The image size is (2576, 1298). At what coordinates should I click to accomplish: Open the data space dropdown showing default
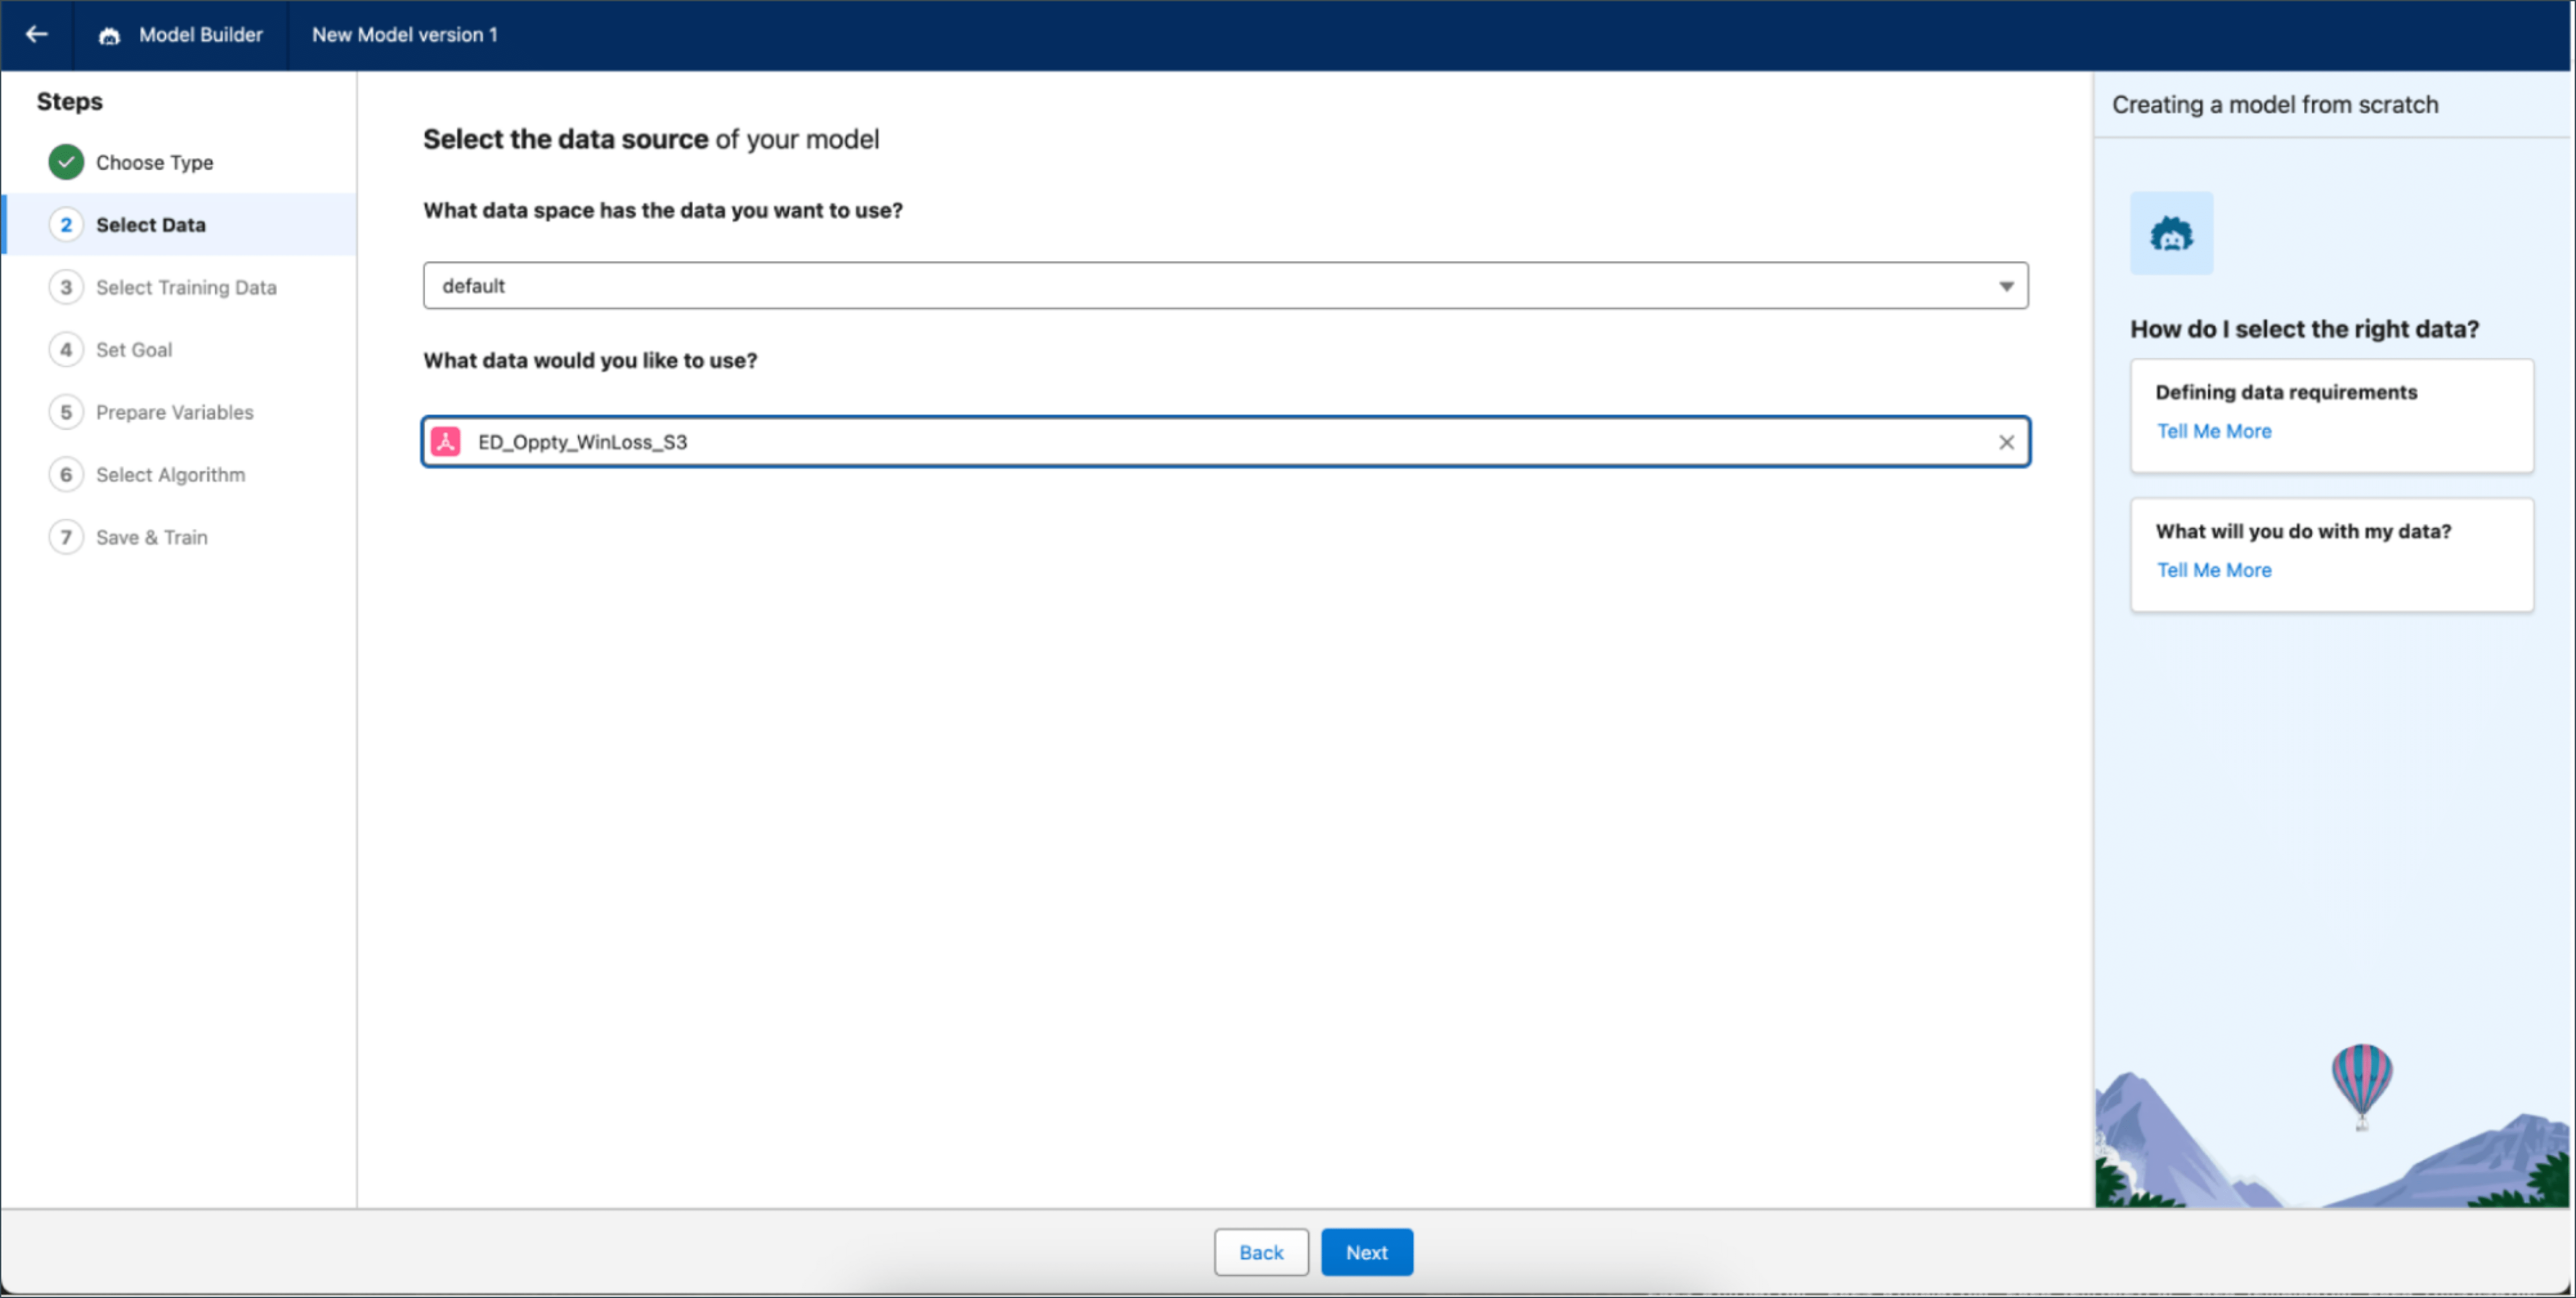coord(1225,286)
